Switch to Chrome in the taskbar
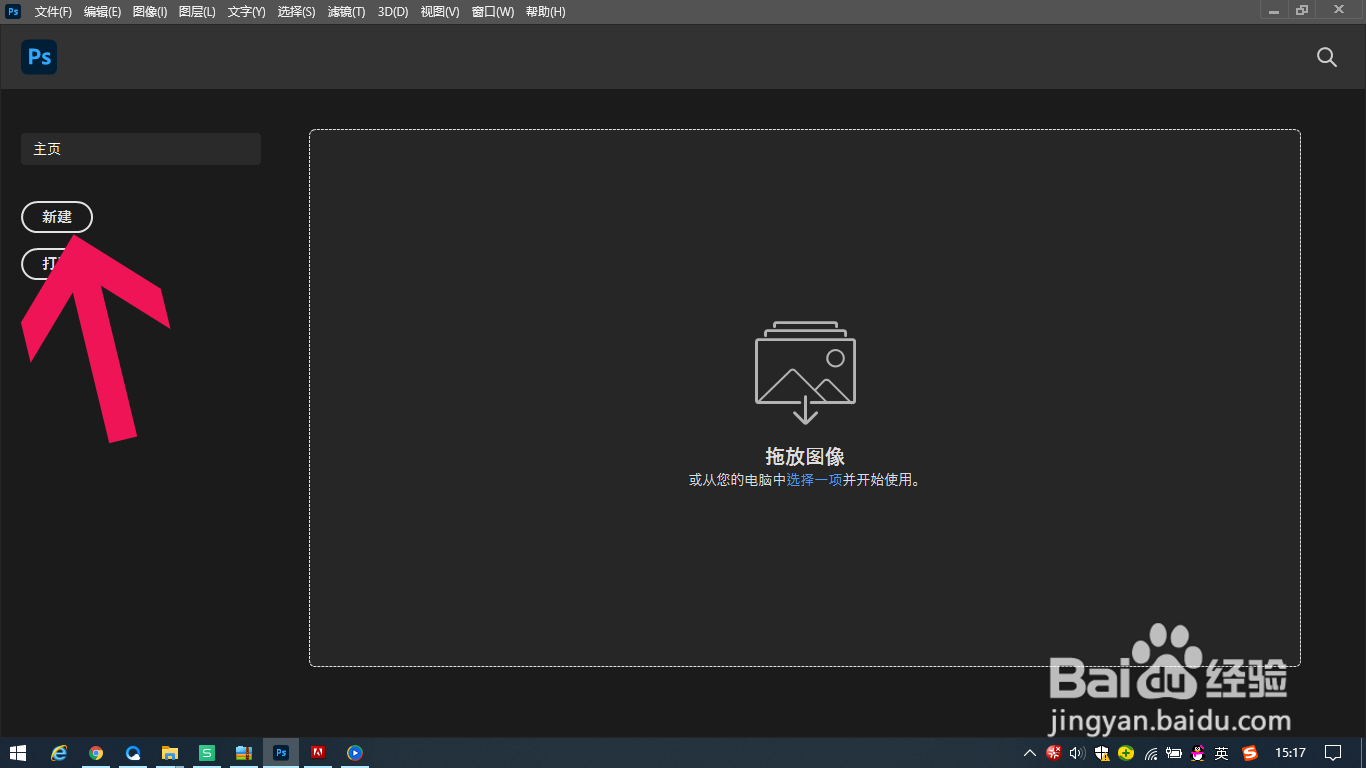1366x768 pixels. [96, 753]
